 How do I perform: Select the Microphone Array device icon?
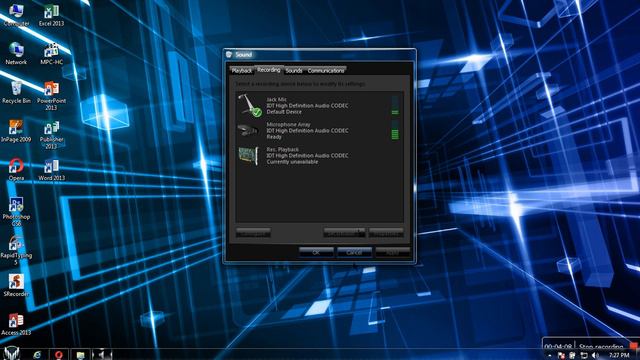coord(248,130)
